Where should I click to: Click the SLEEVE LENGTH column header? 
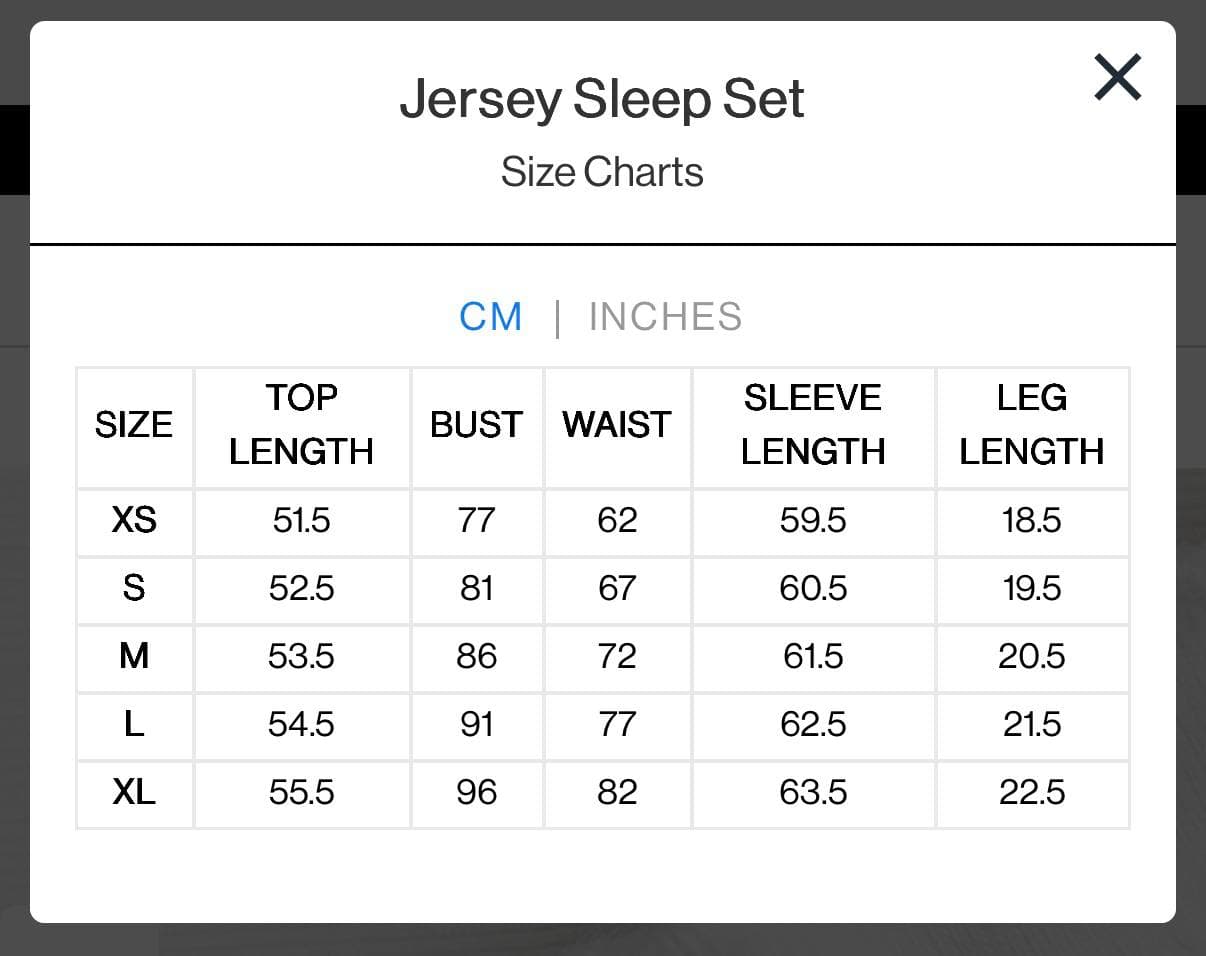coord(813,425)
